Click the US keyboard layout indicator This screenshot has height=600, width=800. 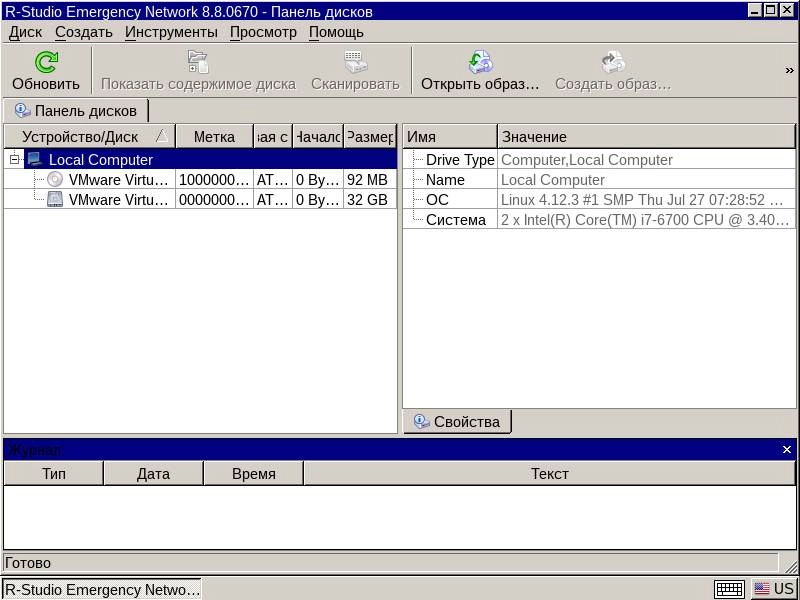(774, 589)
